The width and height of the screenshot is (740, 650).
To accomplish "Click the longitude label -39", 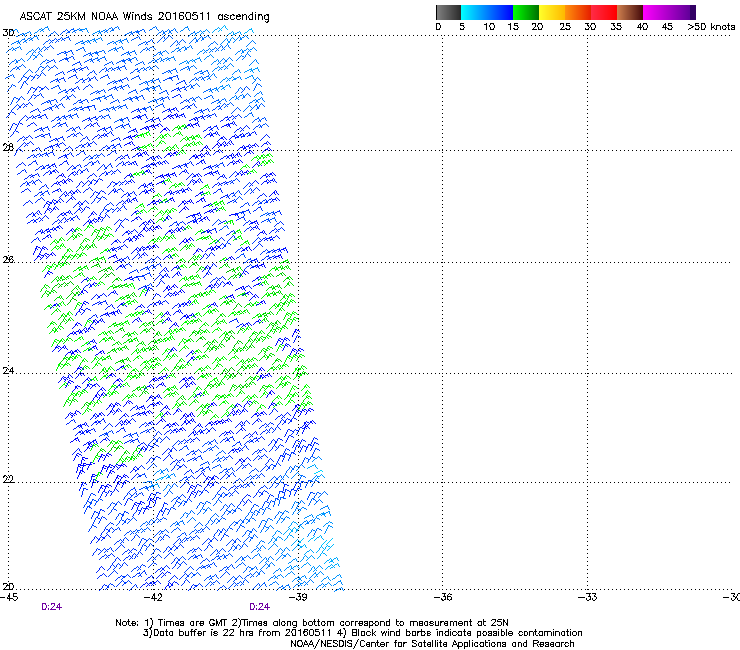I will coord(298,597).
